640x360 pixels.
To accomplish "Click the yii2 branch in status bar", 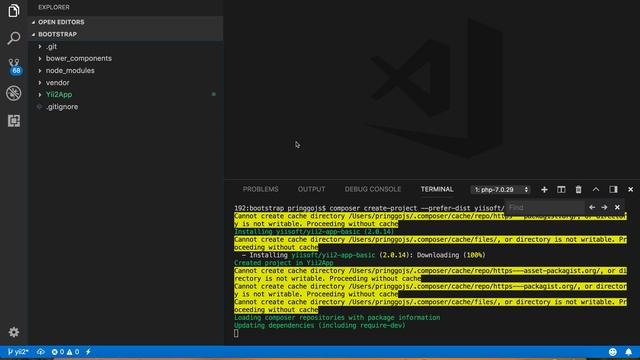I will coord(18,352).
